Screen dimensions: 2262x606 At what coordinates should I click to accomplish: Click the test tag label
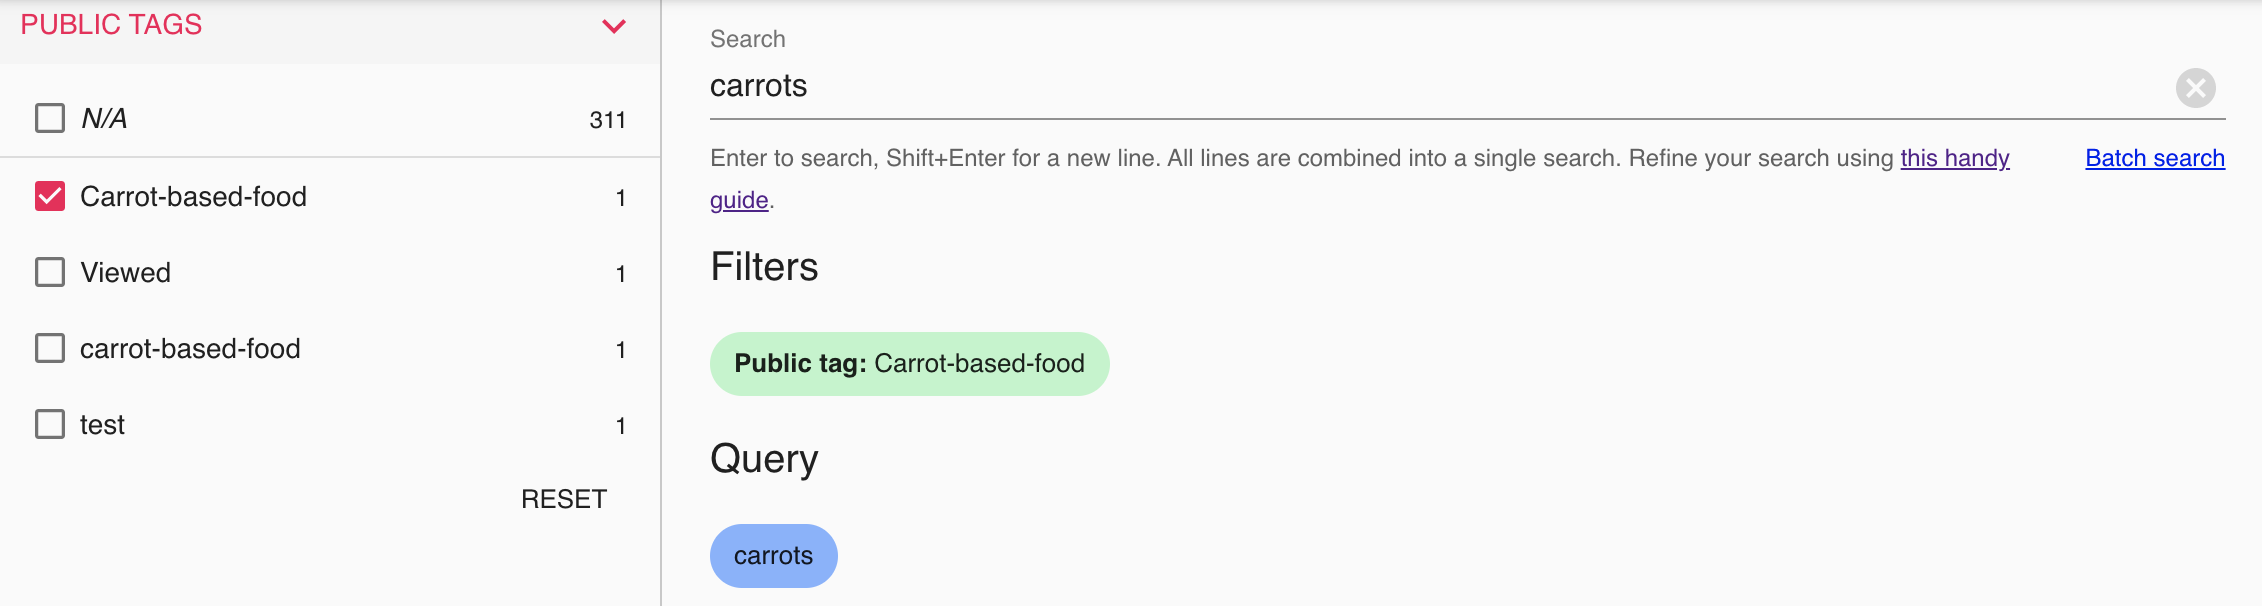(102, 425)
